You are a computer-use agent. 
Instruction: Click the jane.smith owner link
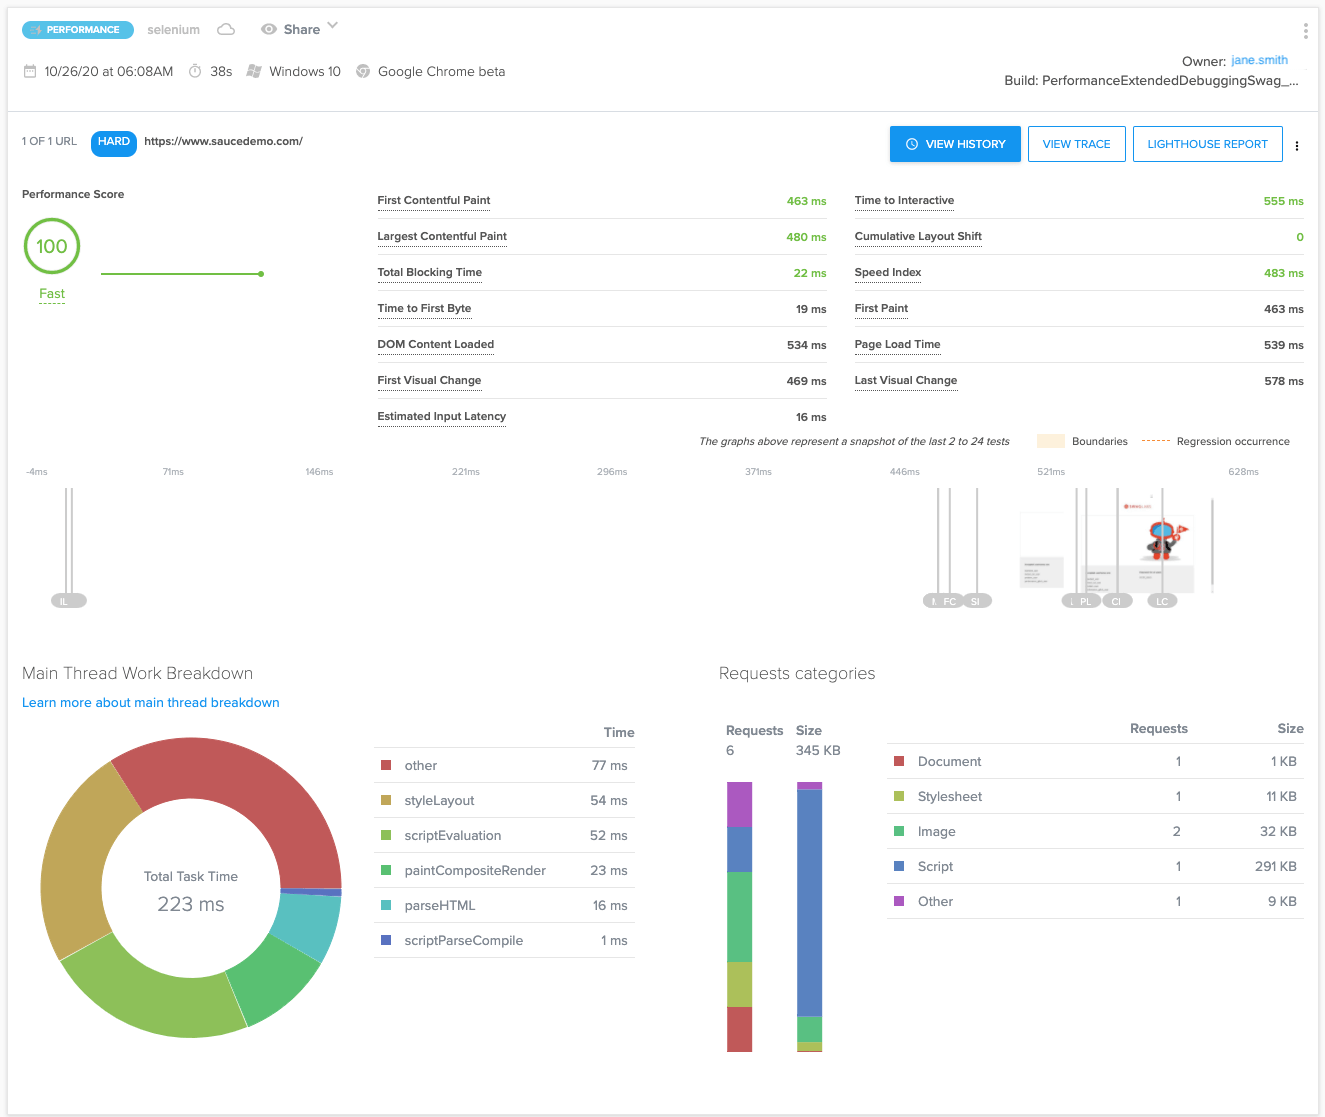pos(1259,60)
